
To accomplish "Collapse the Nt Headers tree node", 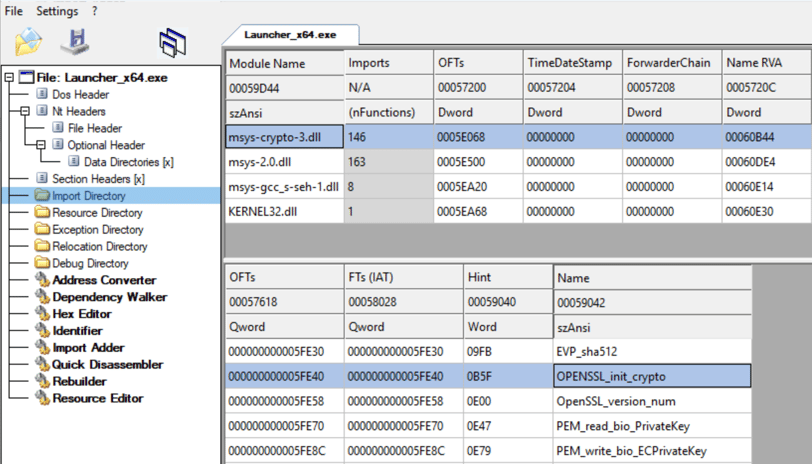I will coord(25,111).
